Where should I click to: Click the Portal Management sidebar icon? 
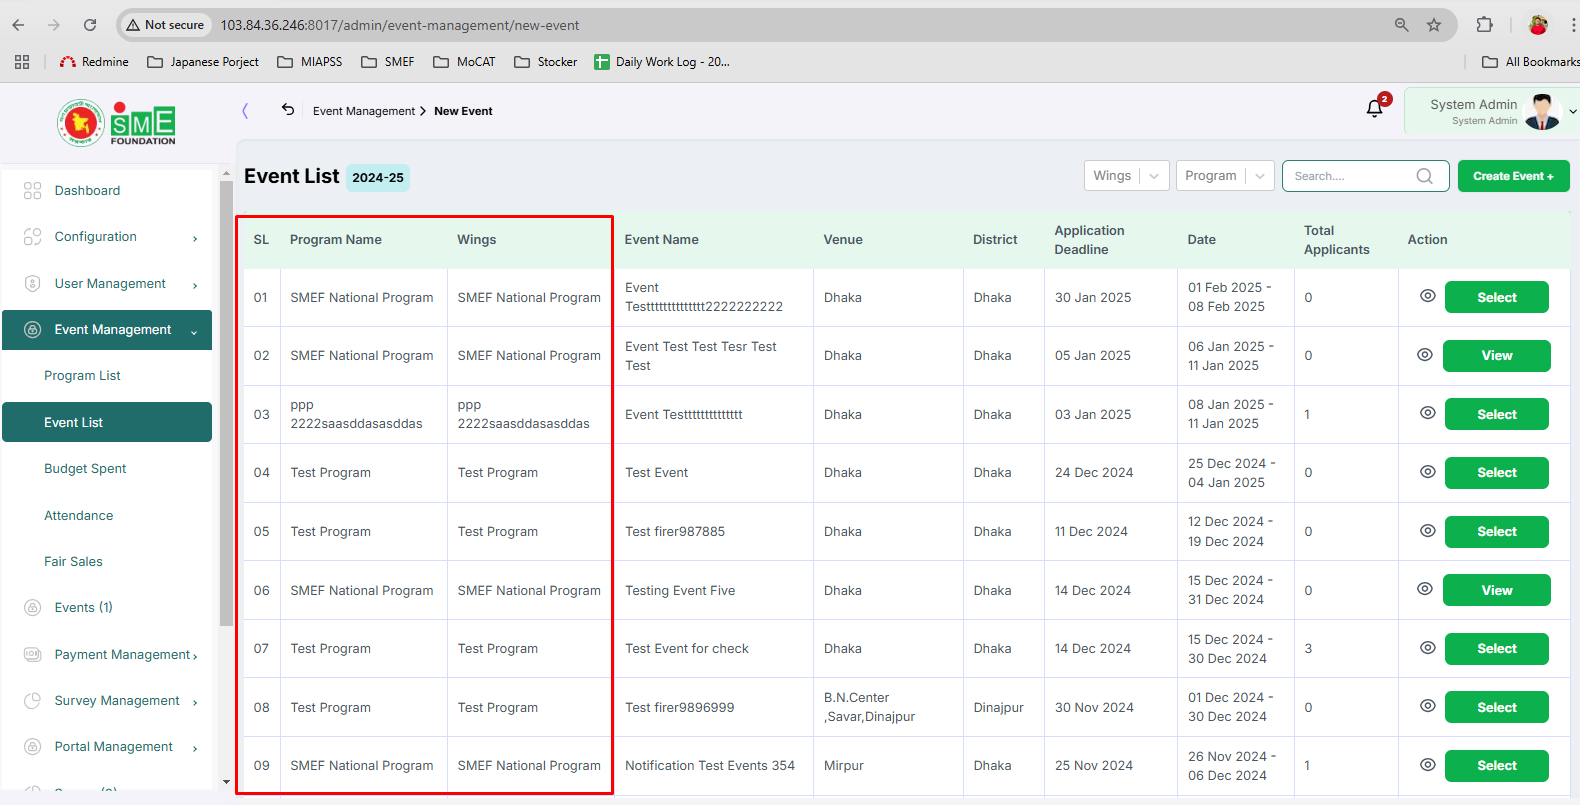[x=33, y=747]
